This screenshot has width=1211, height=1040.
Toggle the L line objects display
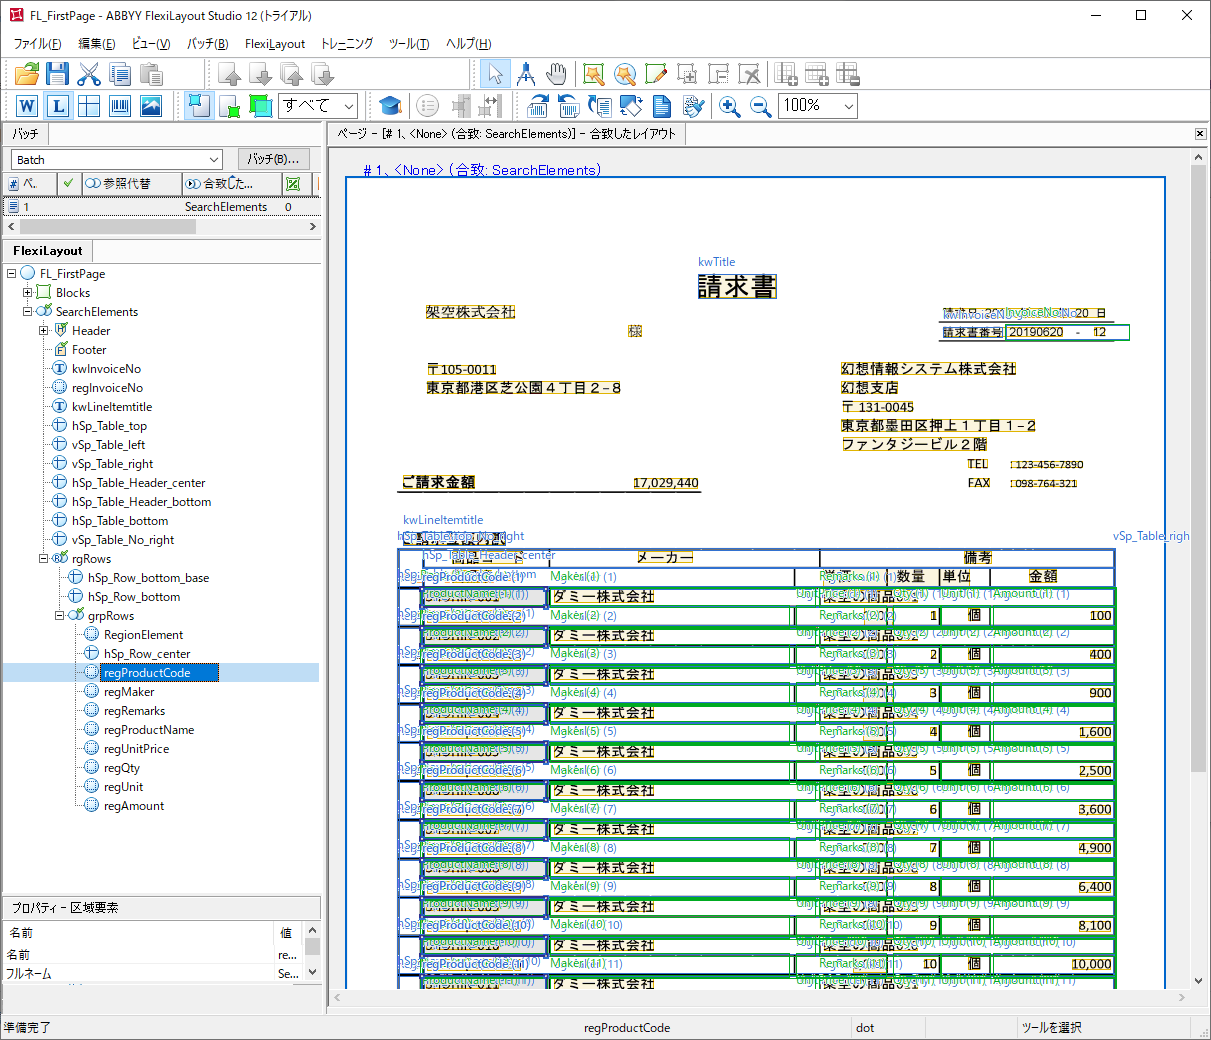[x=58, y=106]
